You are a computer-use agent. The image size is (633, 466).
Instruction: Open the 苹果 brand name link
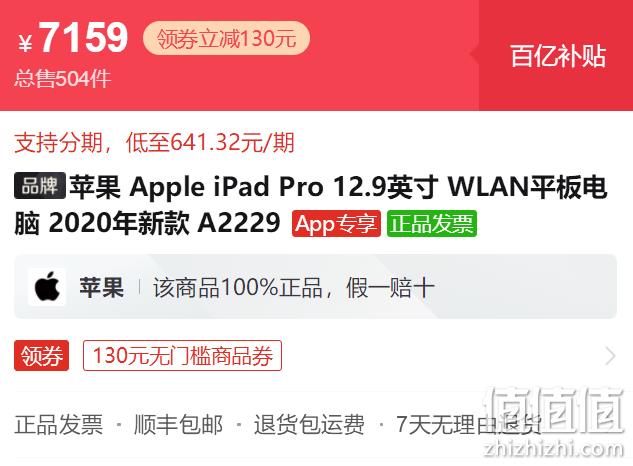(101, 287)
